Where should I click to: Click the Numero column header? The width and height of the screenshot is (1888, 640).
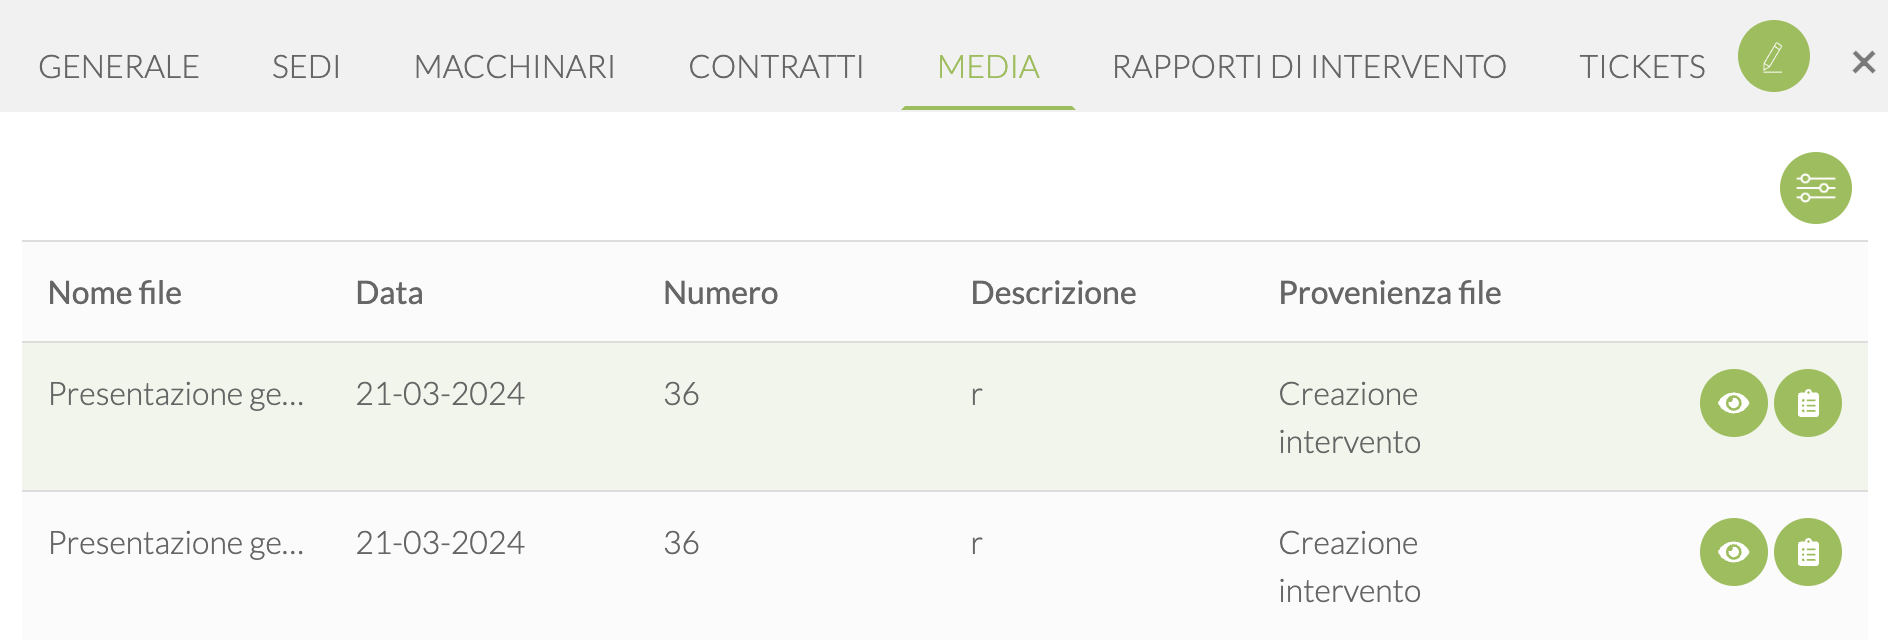[720, 293]
